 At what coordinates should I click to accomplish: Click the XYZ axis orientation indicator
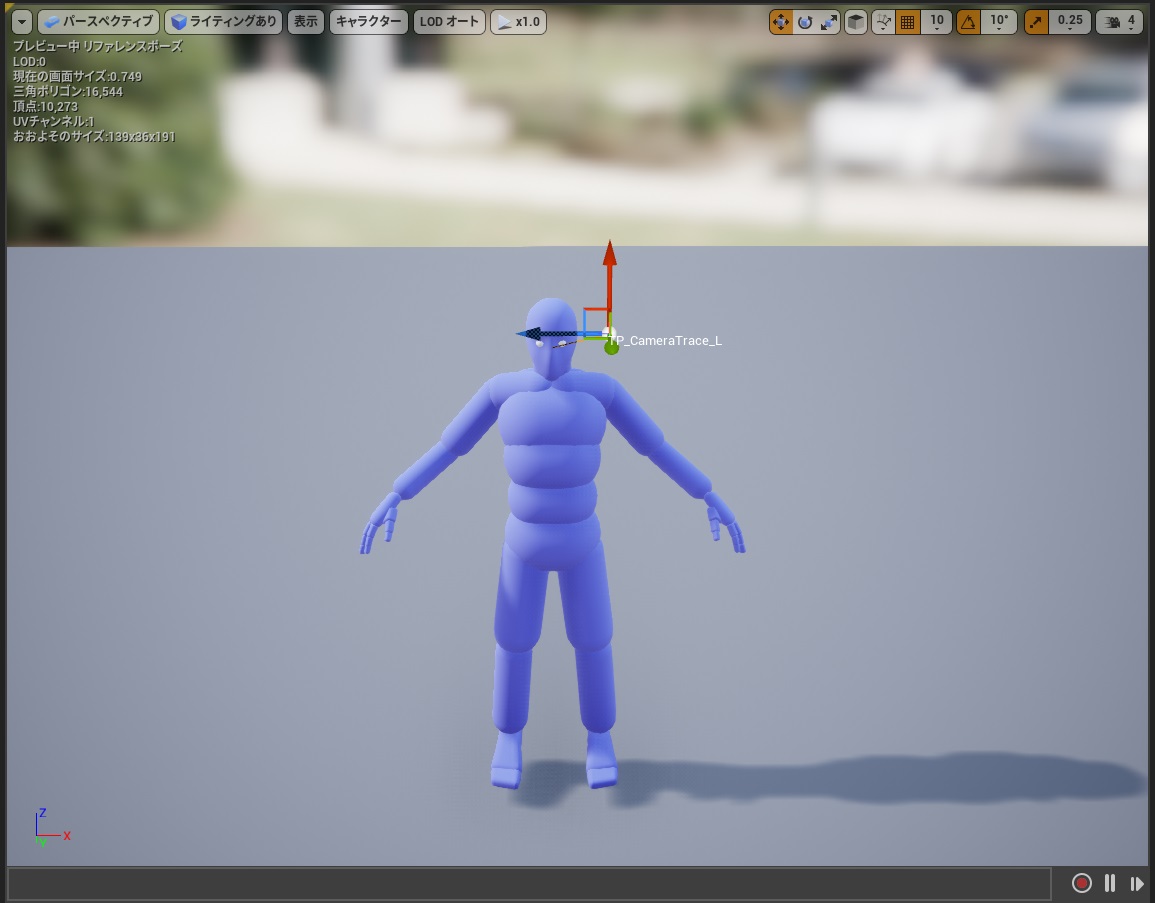(52, 827)
